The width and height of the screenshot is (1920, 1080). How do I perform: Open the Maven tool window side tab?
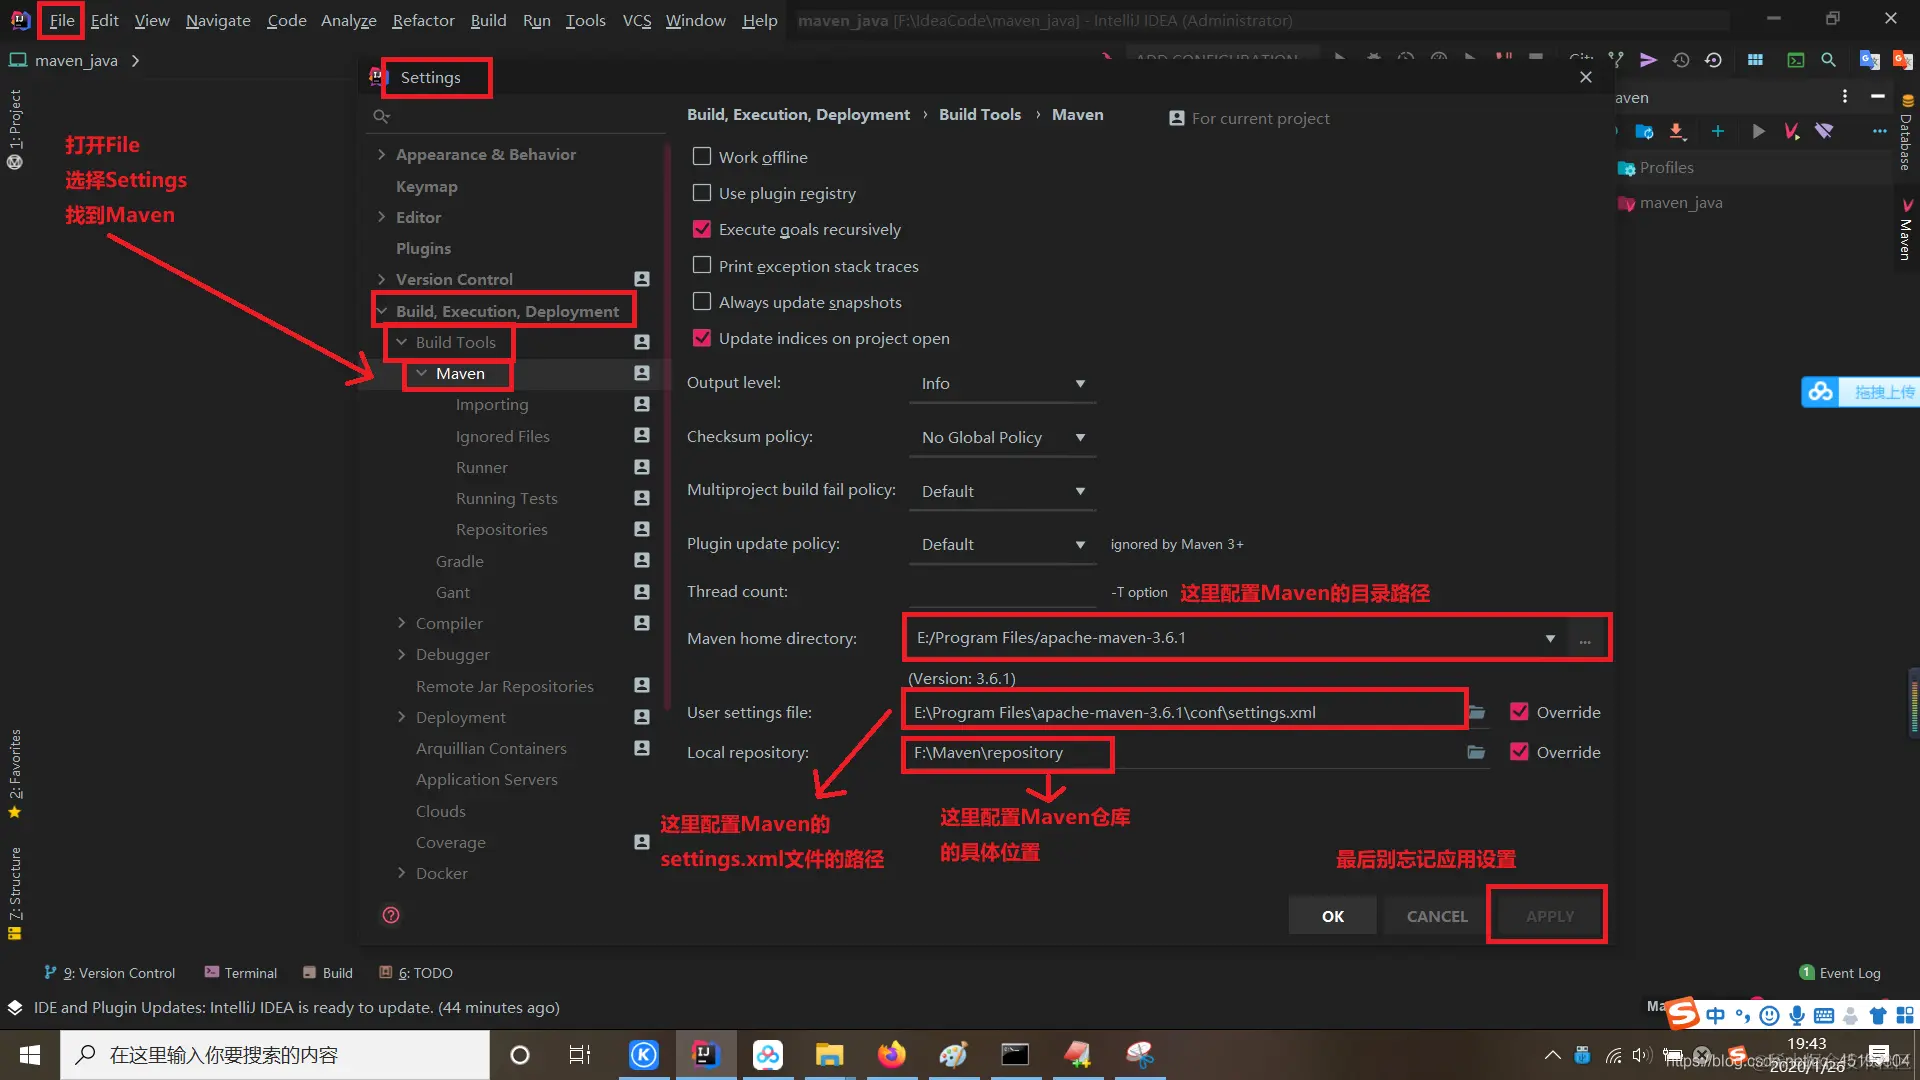tap(1906, 232)
